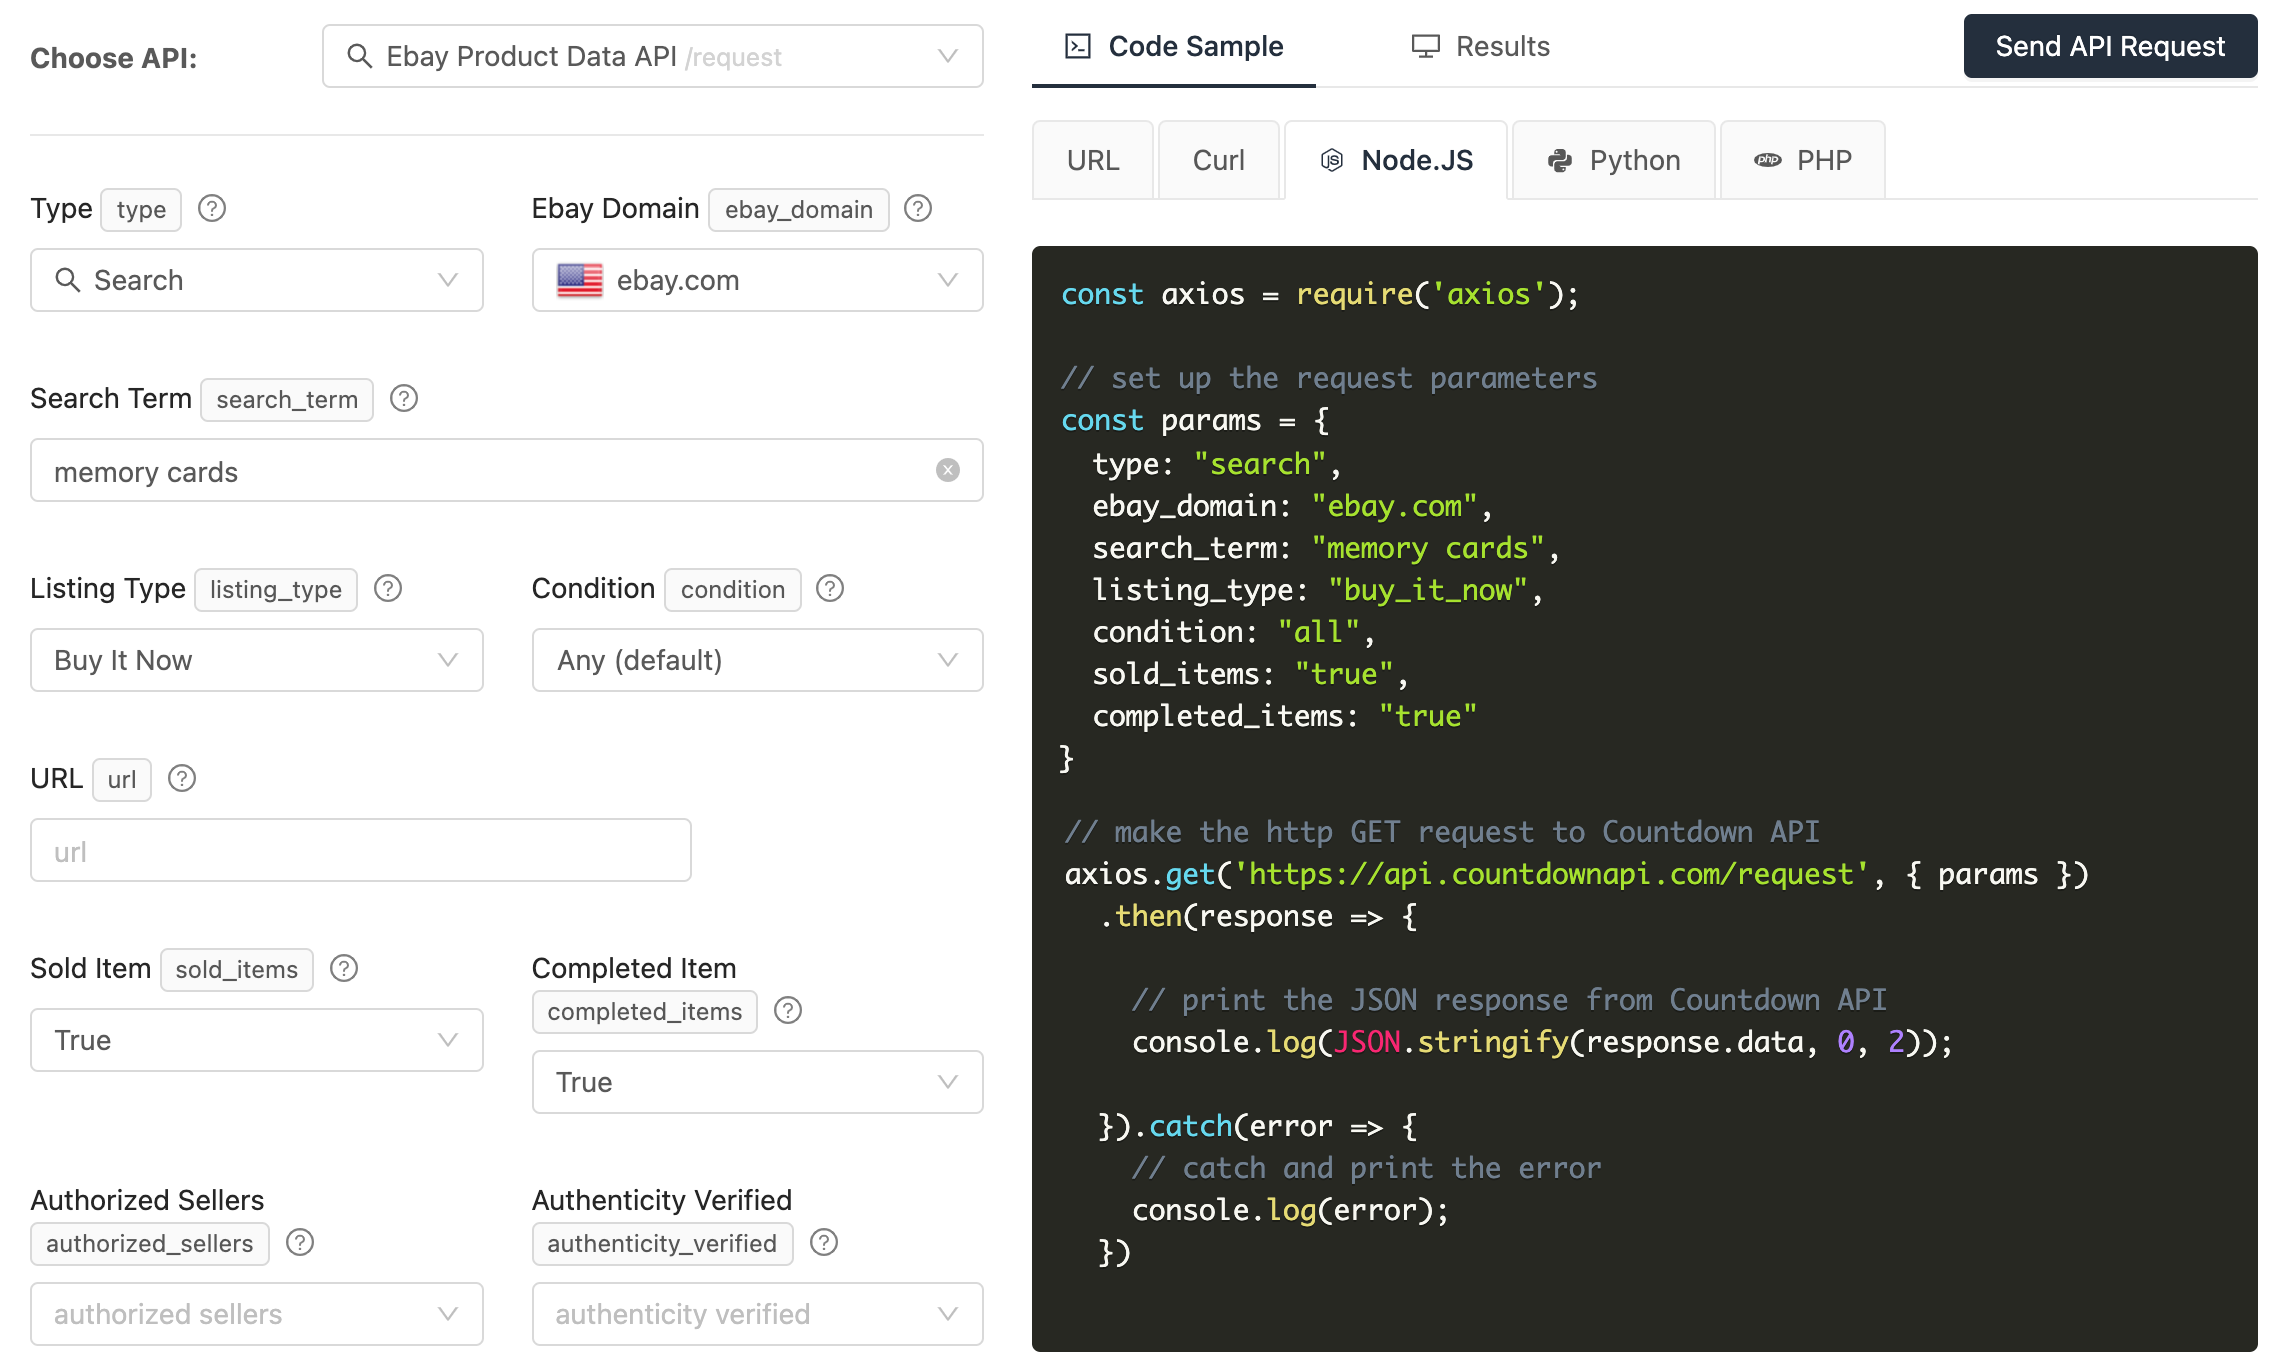The image size is (2276, 1370).
Task: Expand the authorized sellers dropdown
Action: (x=257, y=1314)
